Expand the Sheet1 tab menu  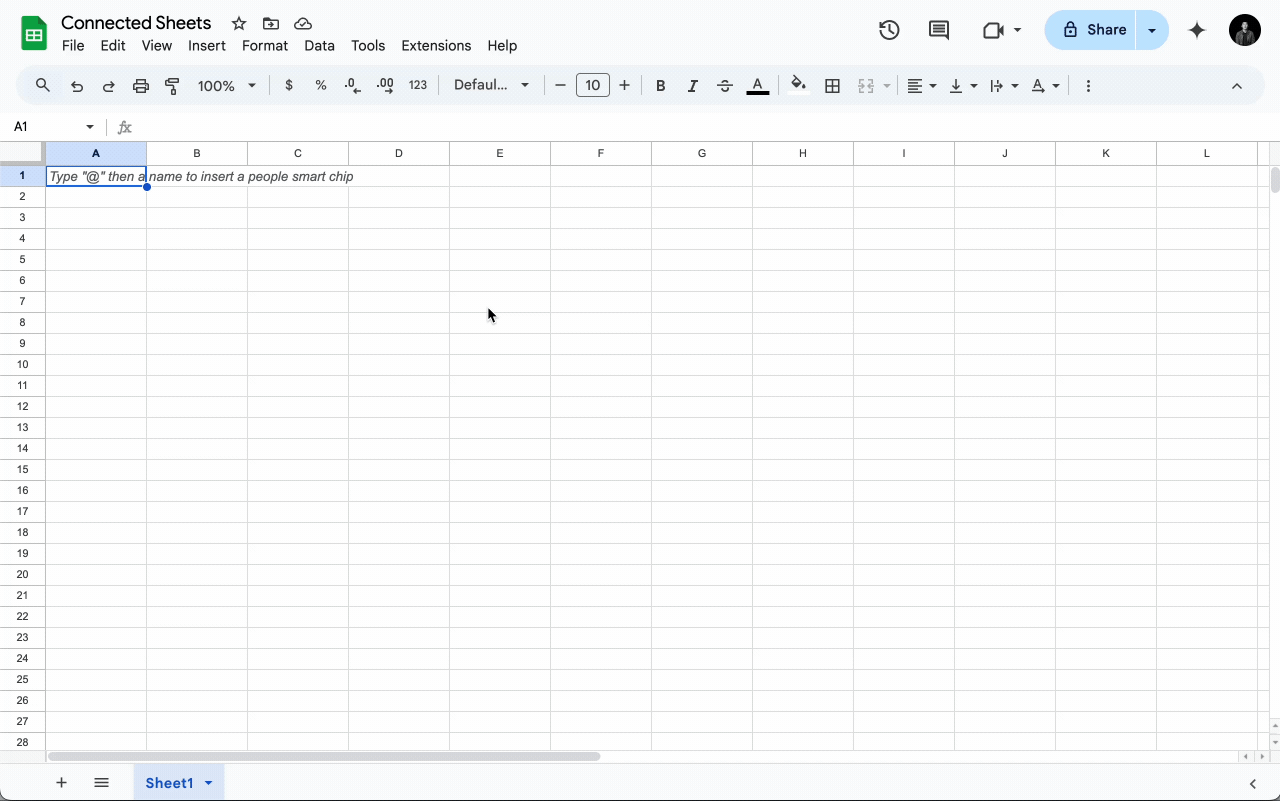[x=209, y=783]
